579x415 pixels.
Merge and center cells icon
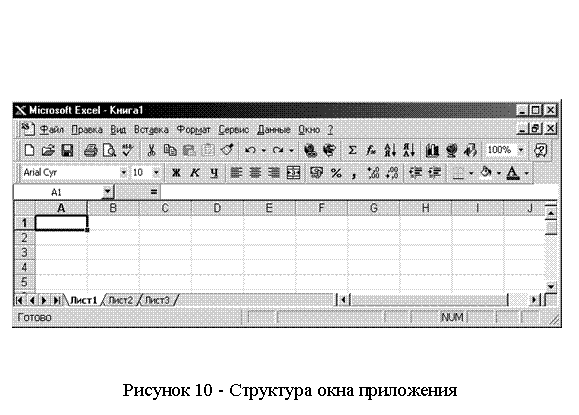pyautogui.click(x=293, y=172)
